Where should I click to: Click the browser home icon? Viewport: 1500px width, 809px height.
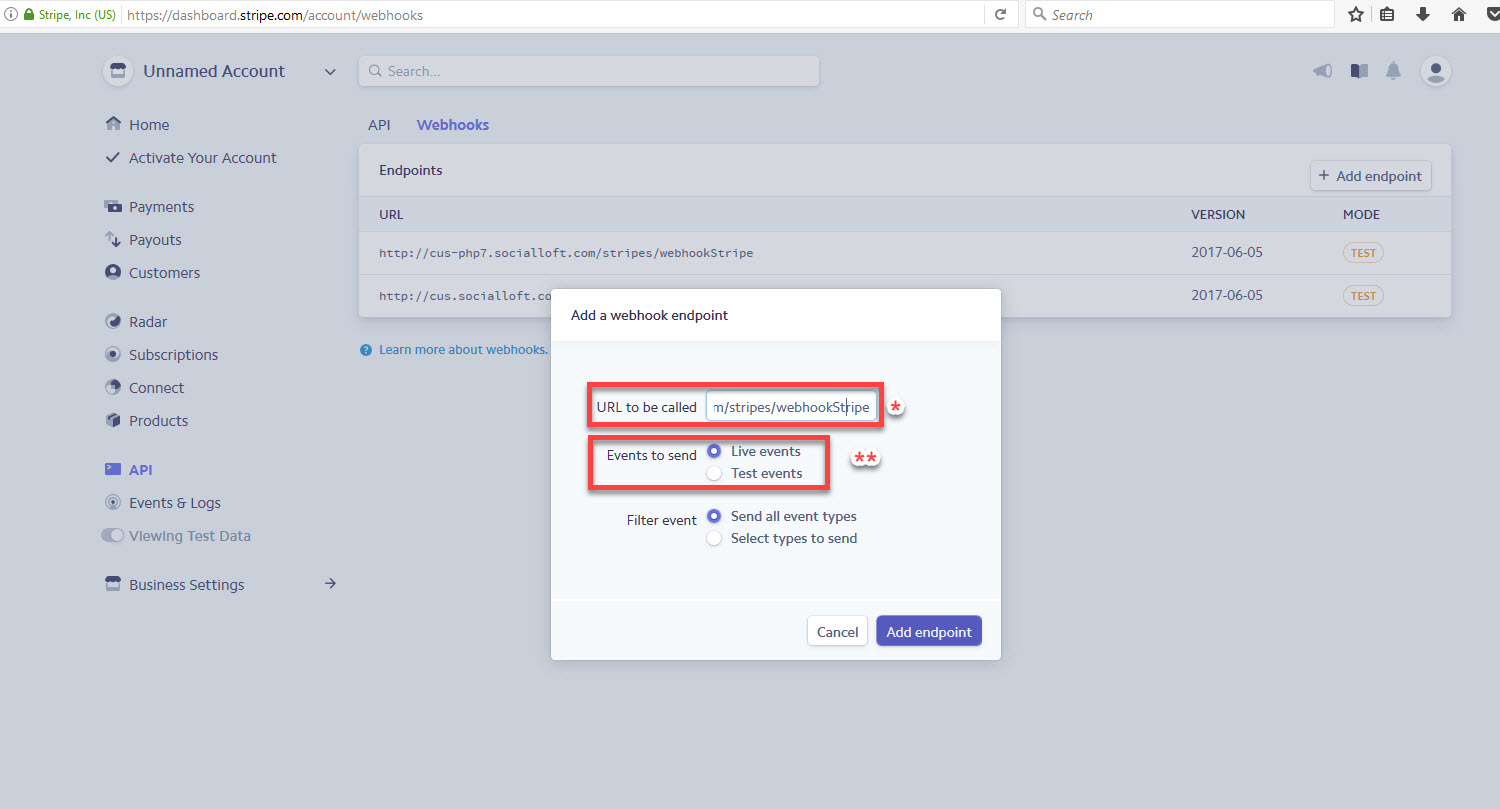pyautogui.click(x=1459, y=14)
